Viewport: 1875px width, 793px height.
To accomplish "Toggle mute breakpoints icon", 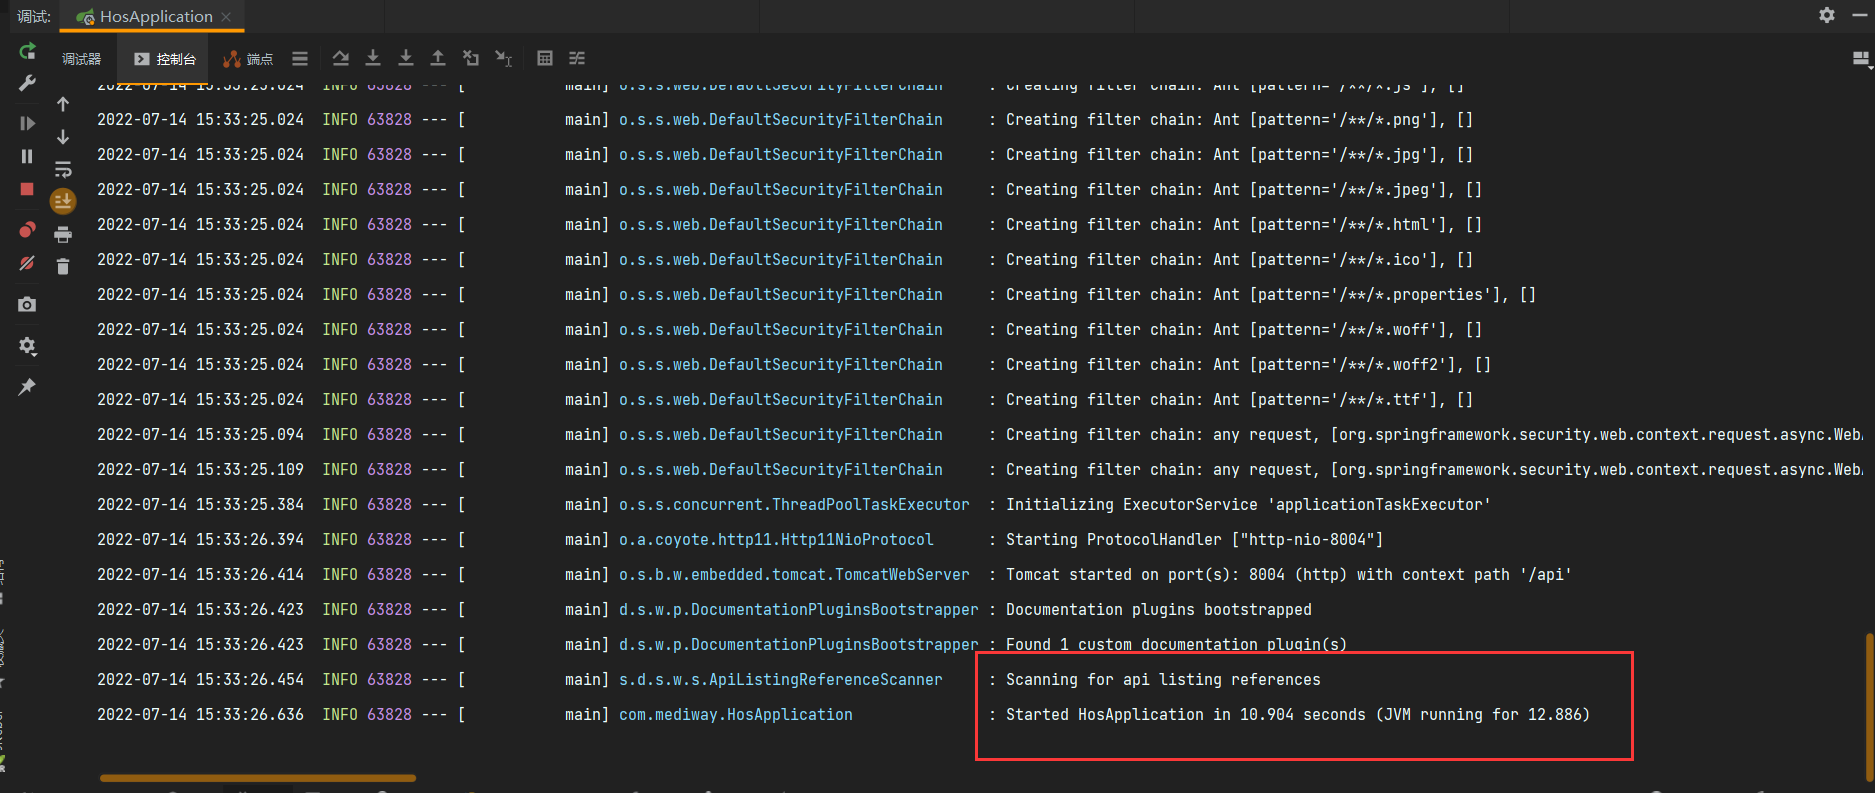I will tap(27, 264).
